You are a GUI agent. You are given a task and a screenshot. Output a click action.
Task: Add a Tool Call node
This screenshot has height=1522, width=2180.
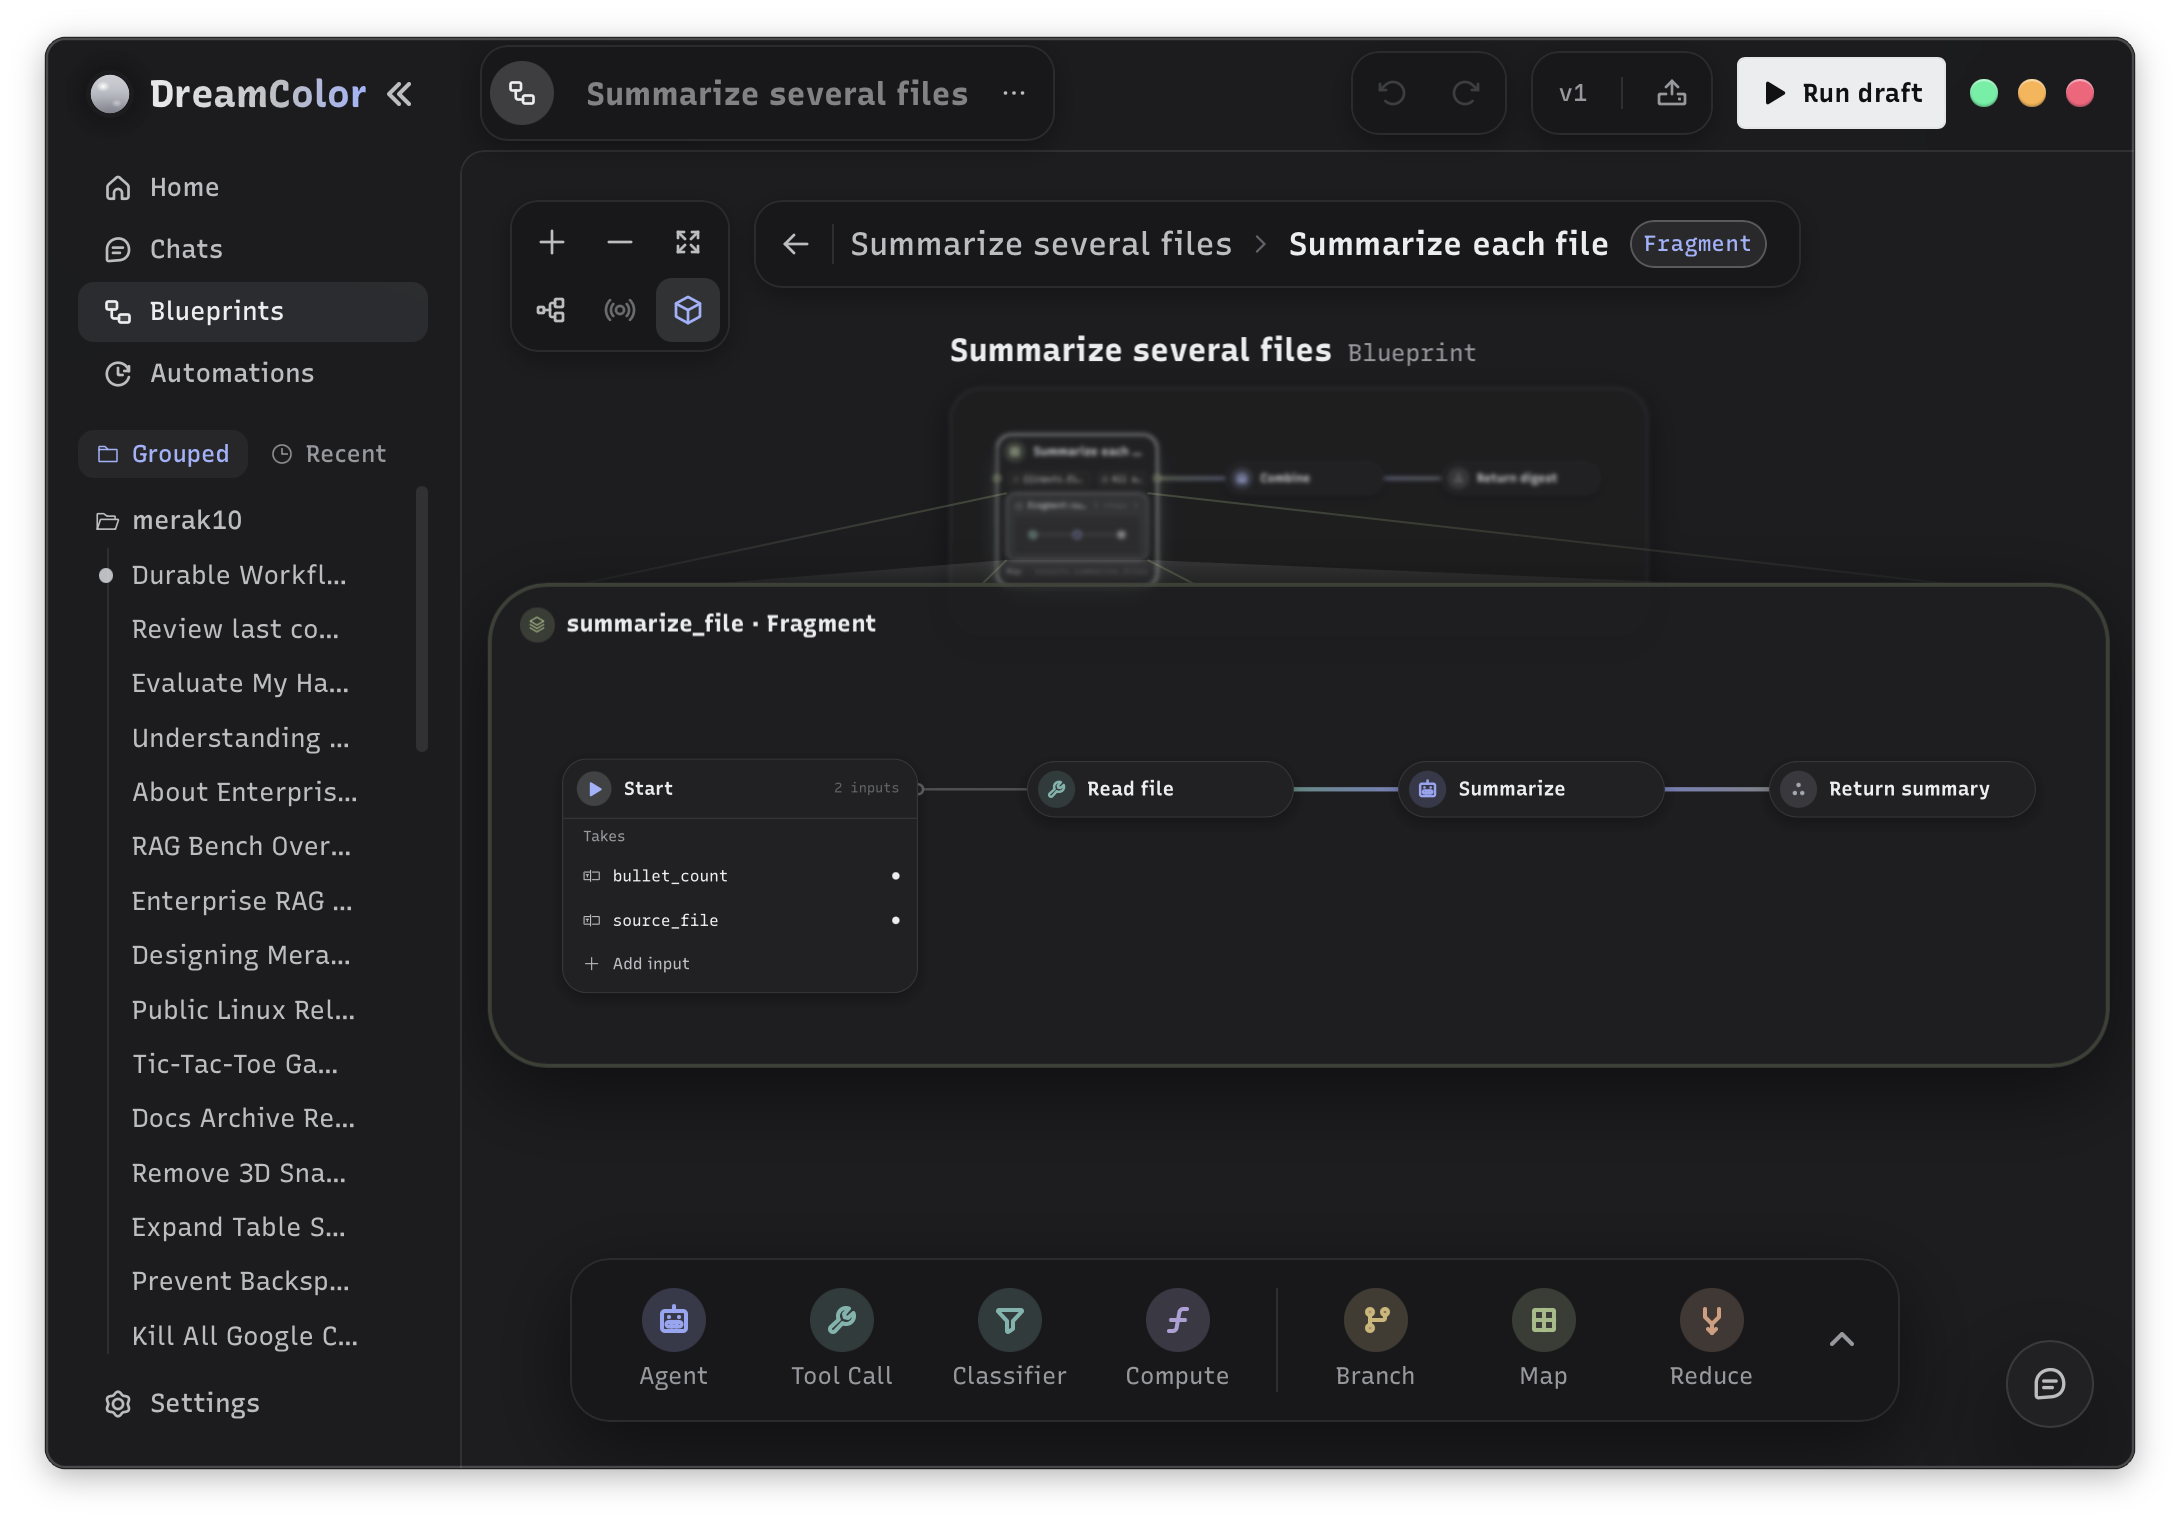coord(842,1338)
